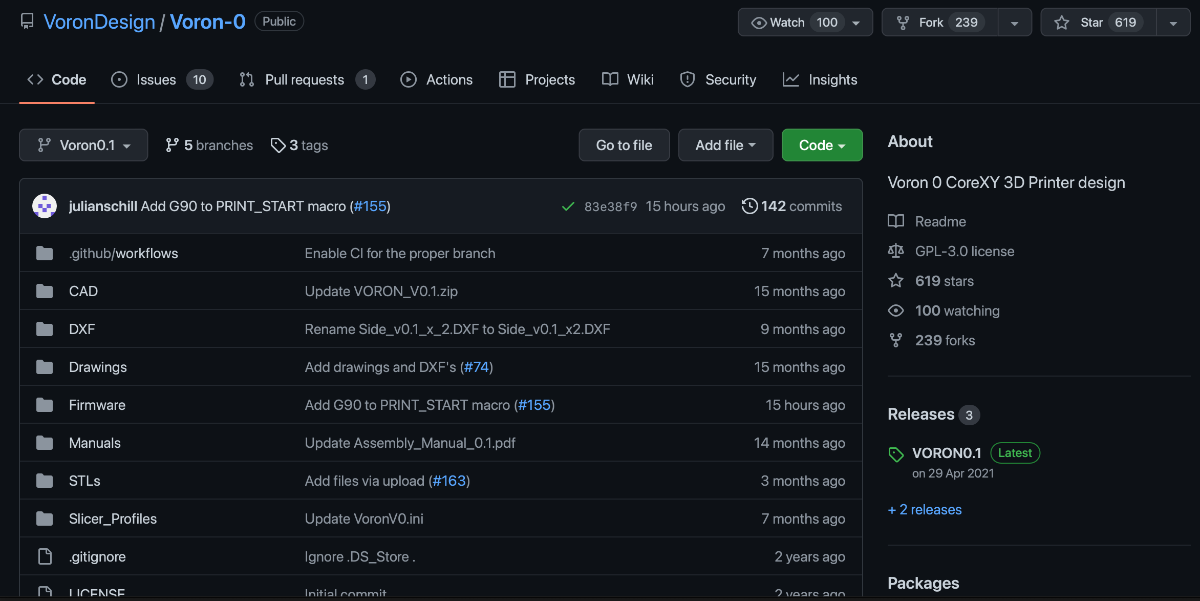
Task: Click folder icon next to CAD
Action: pos(44,291)
